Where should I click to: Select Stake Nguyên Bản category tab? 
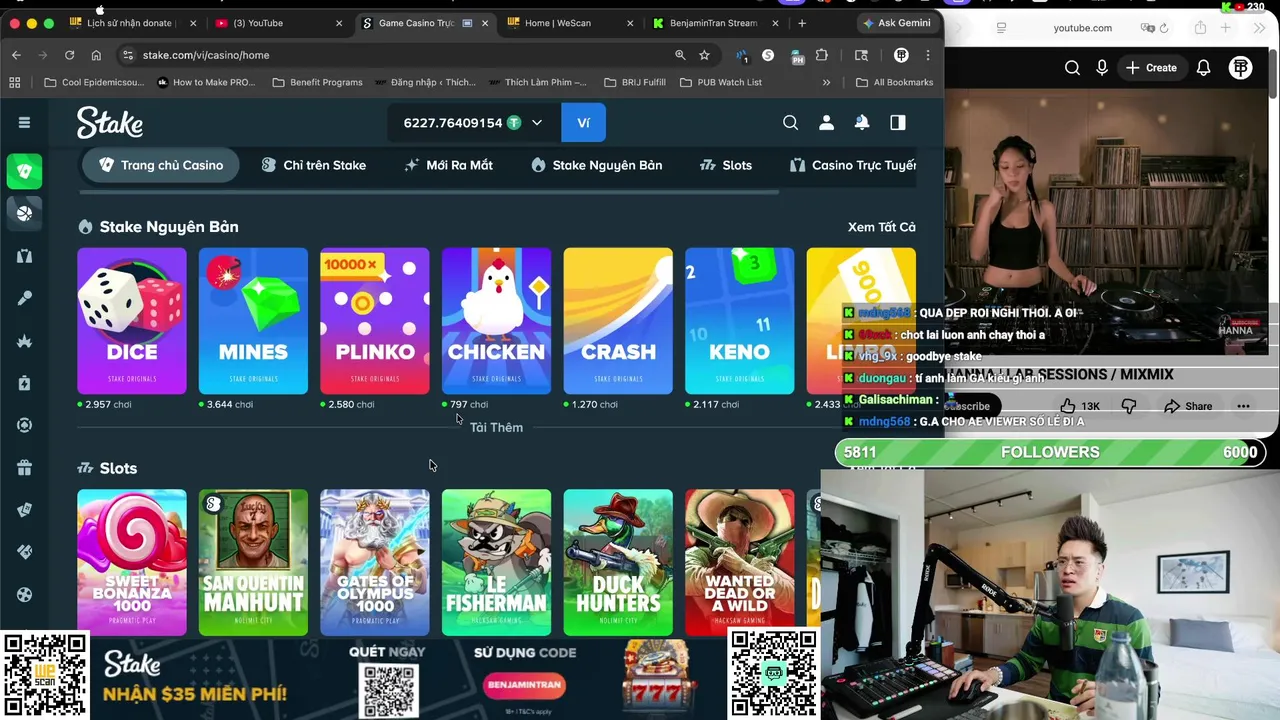pyautogui.click(x=597, y=165)
